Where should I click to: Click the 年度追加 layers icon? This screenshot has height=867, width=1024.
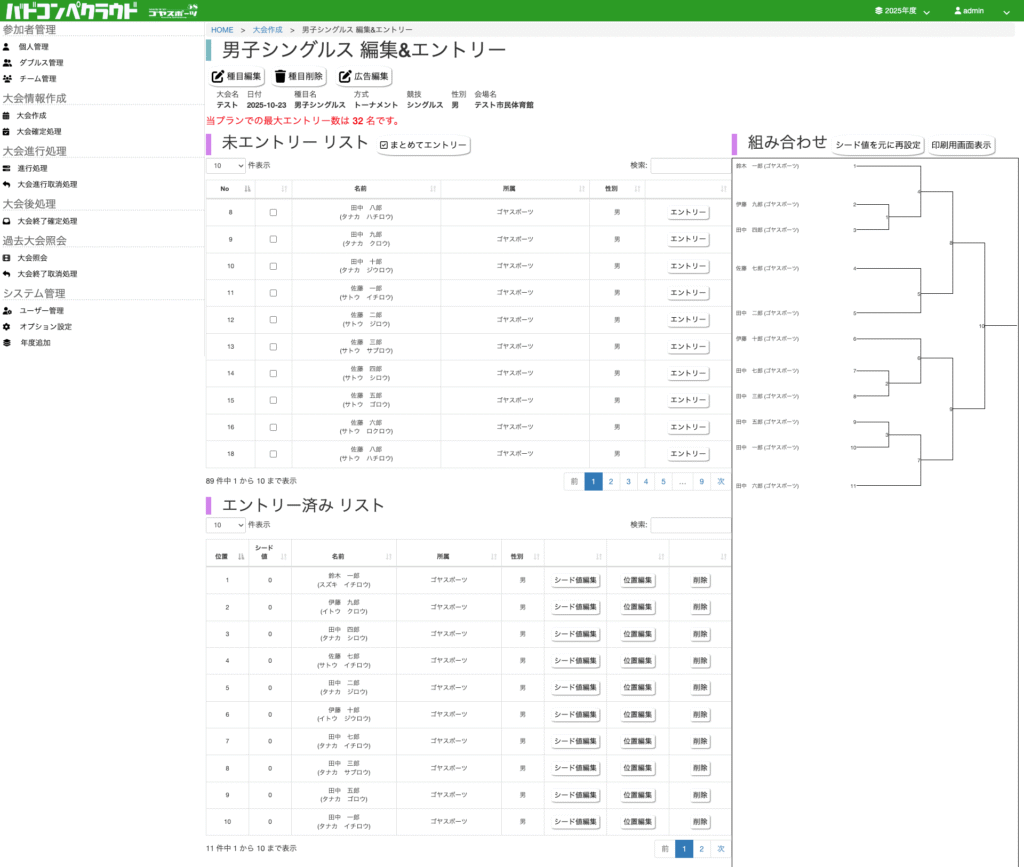pyautogui.click(x=7, y=343)
